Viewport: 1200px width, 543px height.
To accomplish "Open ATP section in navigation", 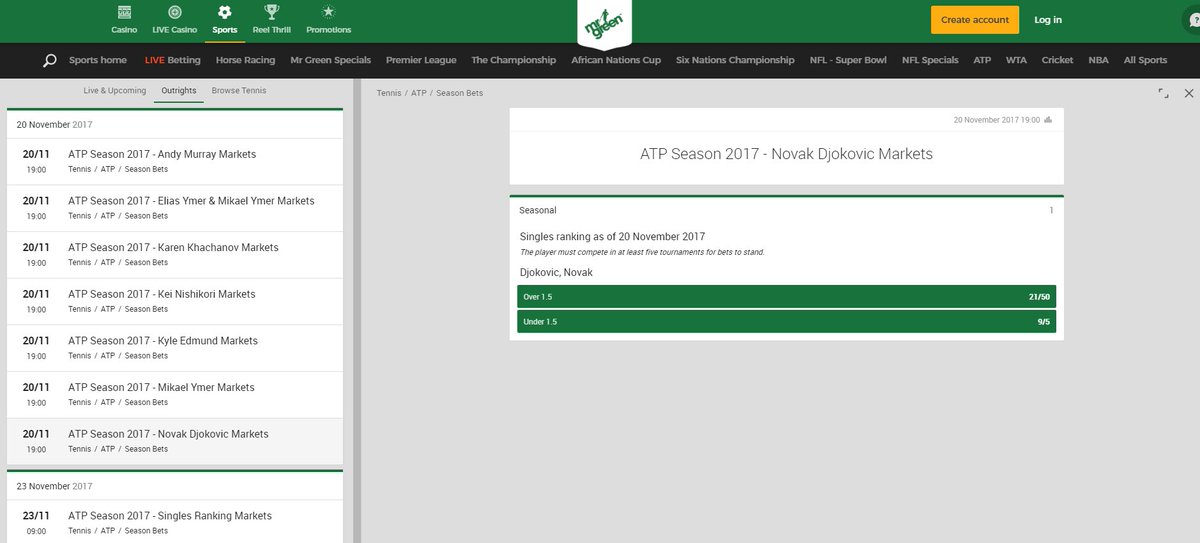I will coord(982,60).
